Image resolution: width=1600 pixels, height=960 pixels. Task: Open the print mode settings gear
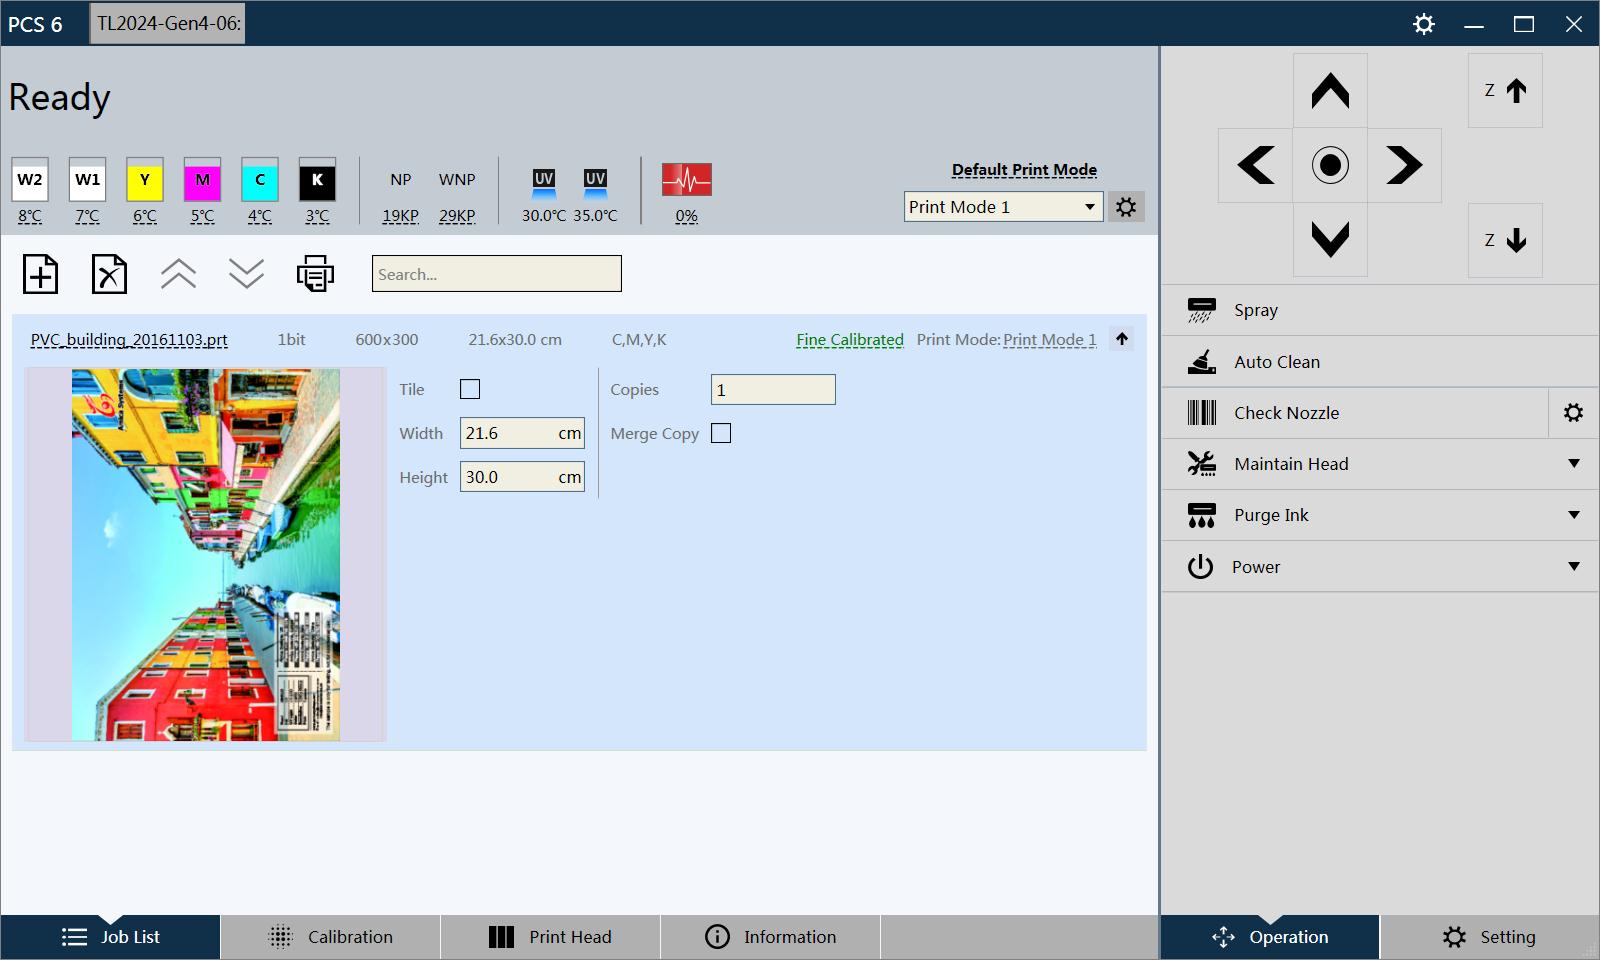pos(1126,207)
